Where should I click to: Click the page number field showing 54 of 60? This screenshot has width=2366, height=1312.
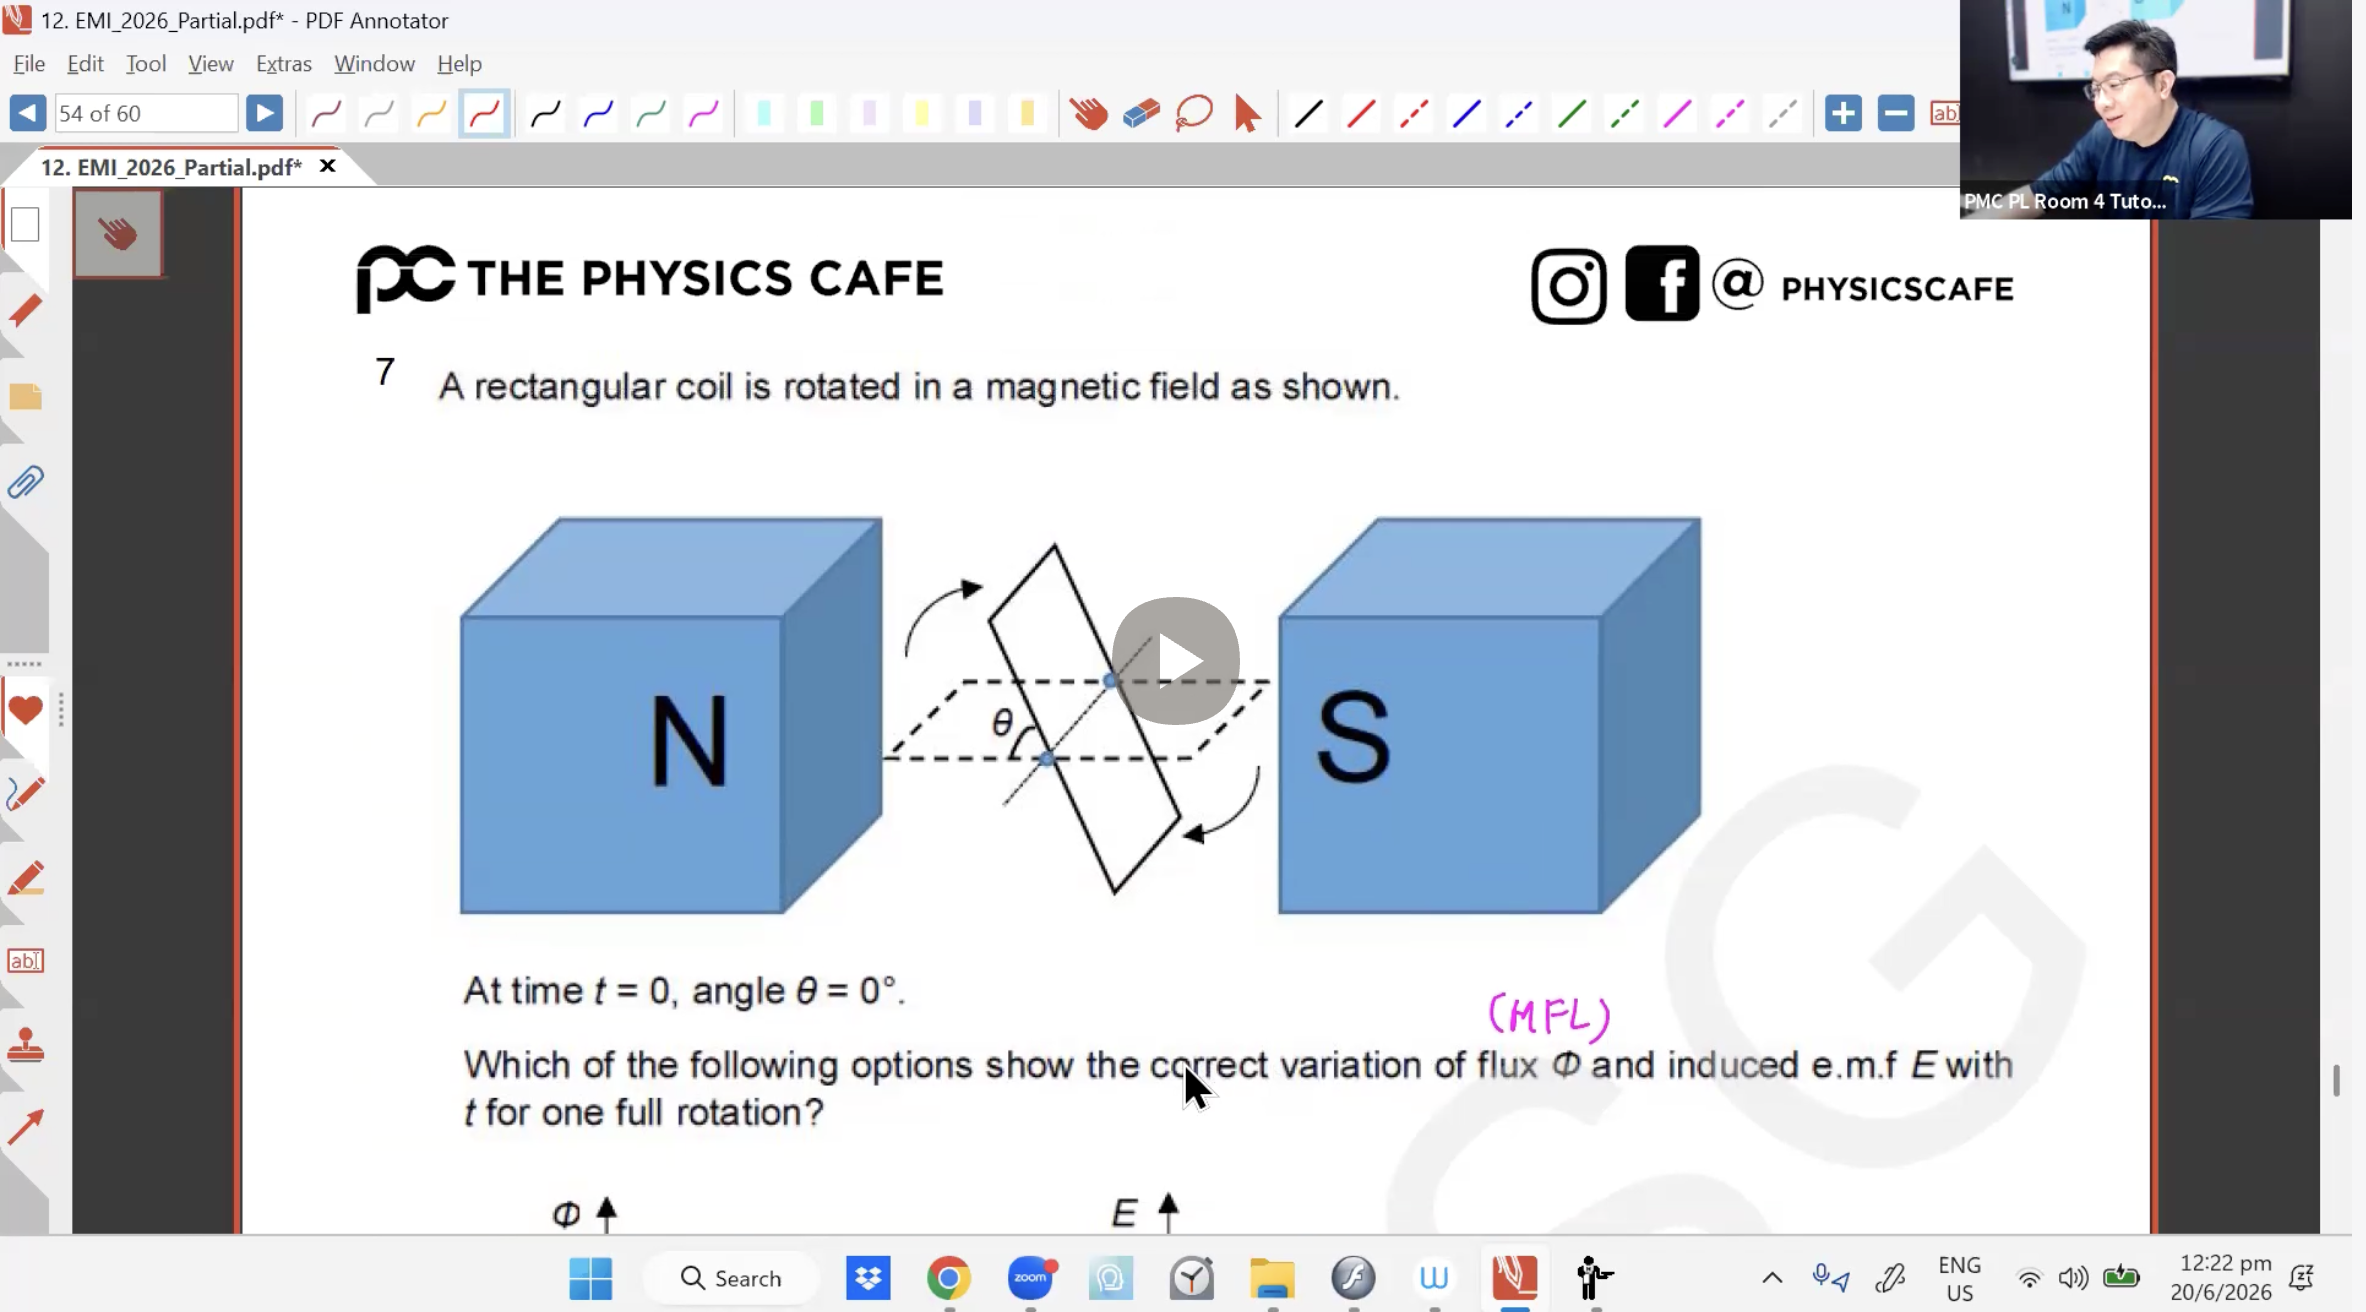[146, 113]
